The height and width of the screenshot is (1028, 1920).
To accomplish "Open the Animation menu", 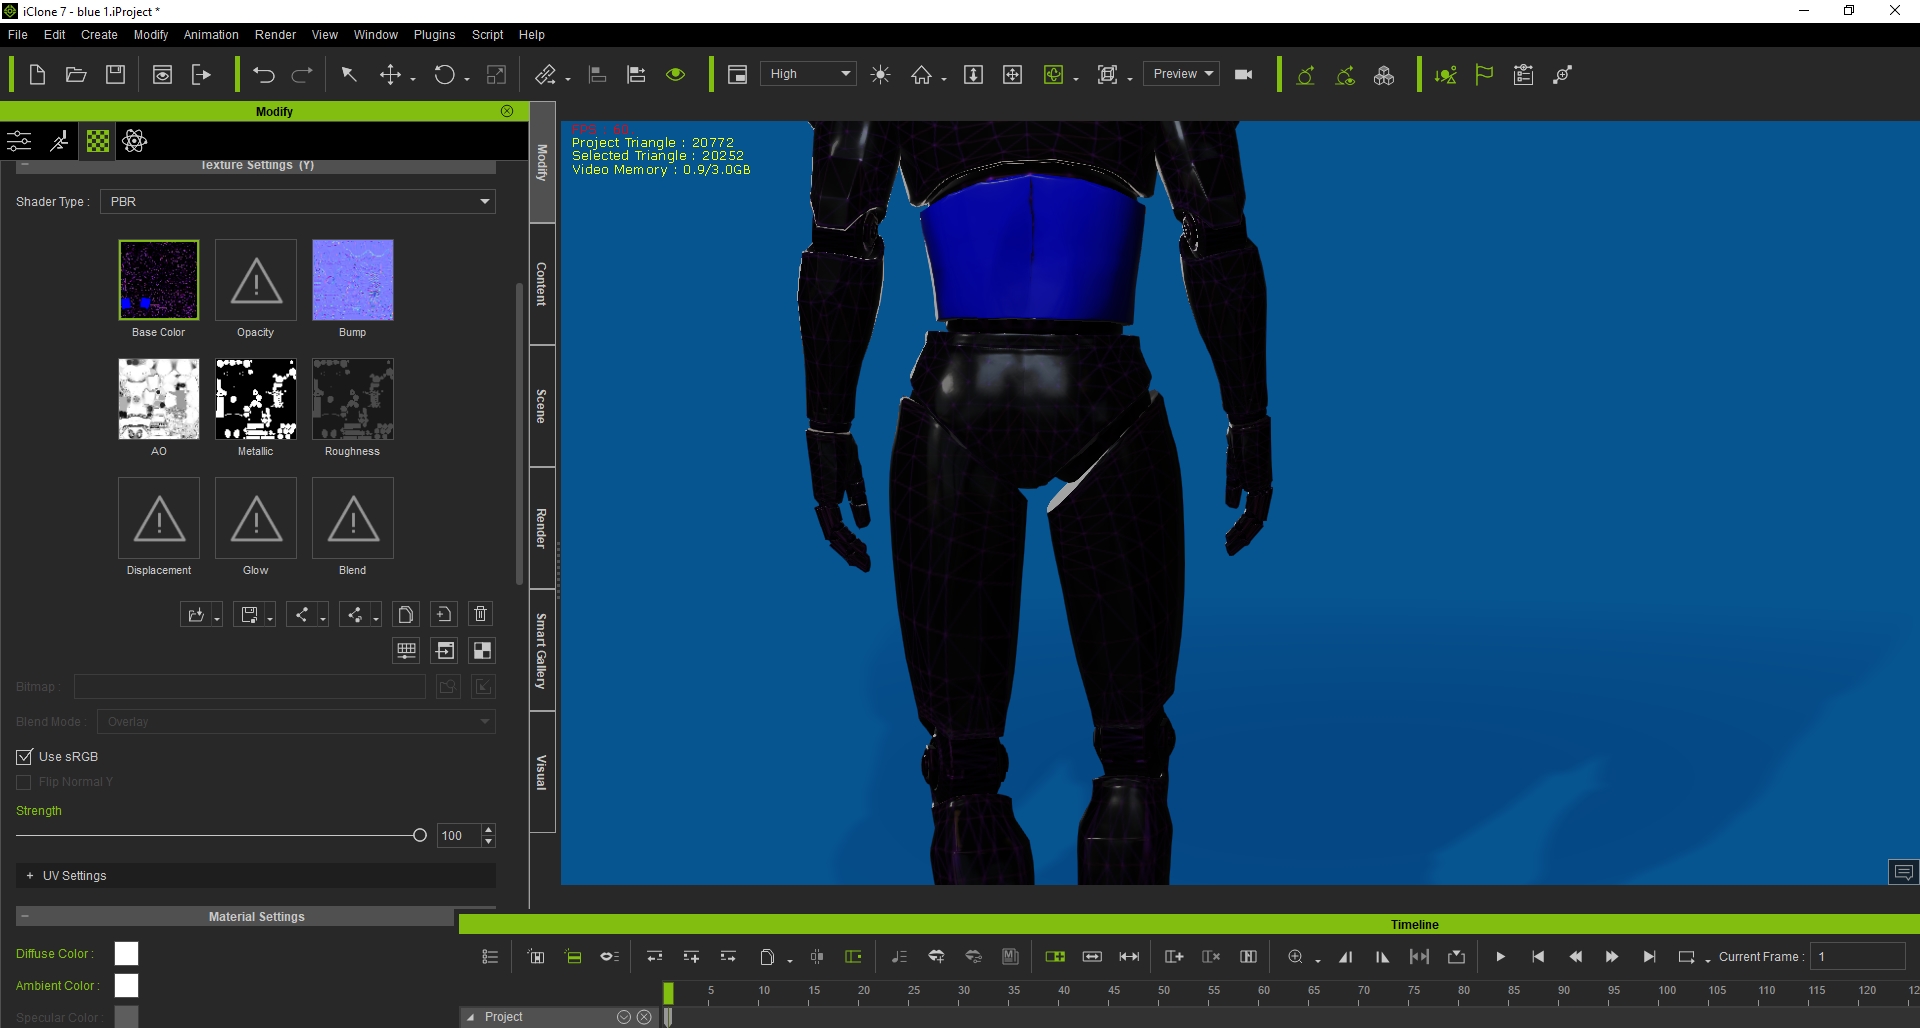I will pos(211,35).
